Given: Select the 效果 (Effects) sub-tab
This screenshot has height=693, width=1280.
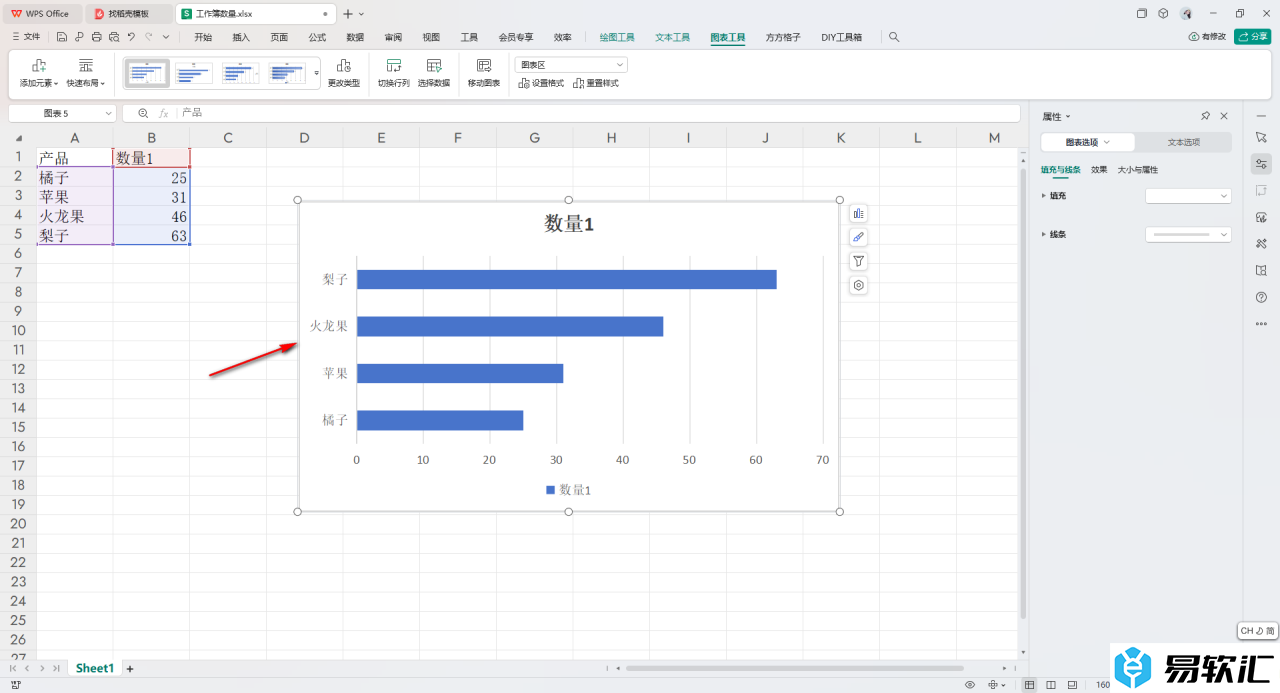Looking at the screenshot, I should [x=1099, y=170].
